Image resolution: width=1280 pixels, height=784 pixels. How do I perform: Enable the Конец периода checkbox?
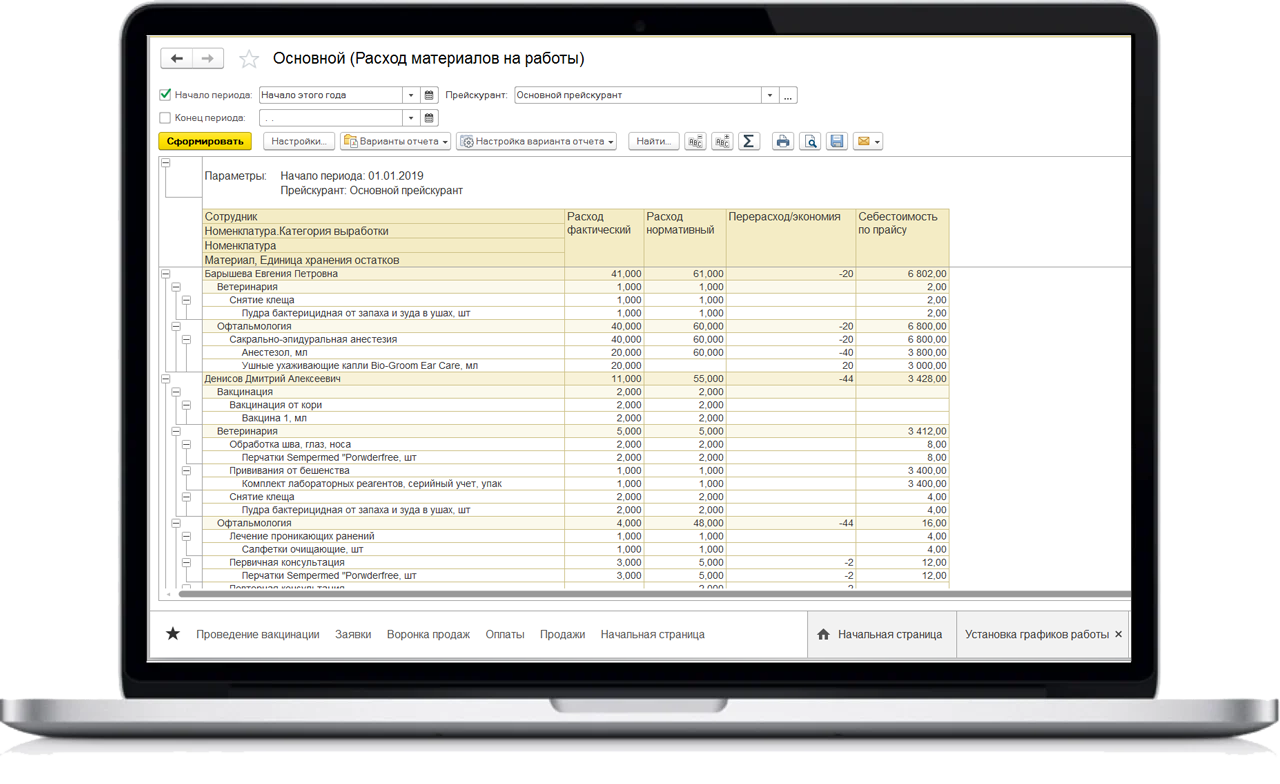166,118
